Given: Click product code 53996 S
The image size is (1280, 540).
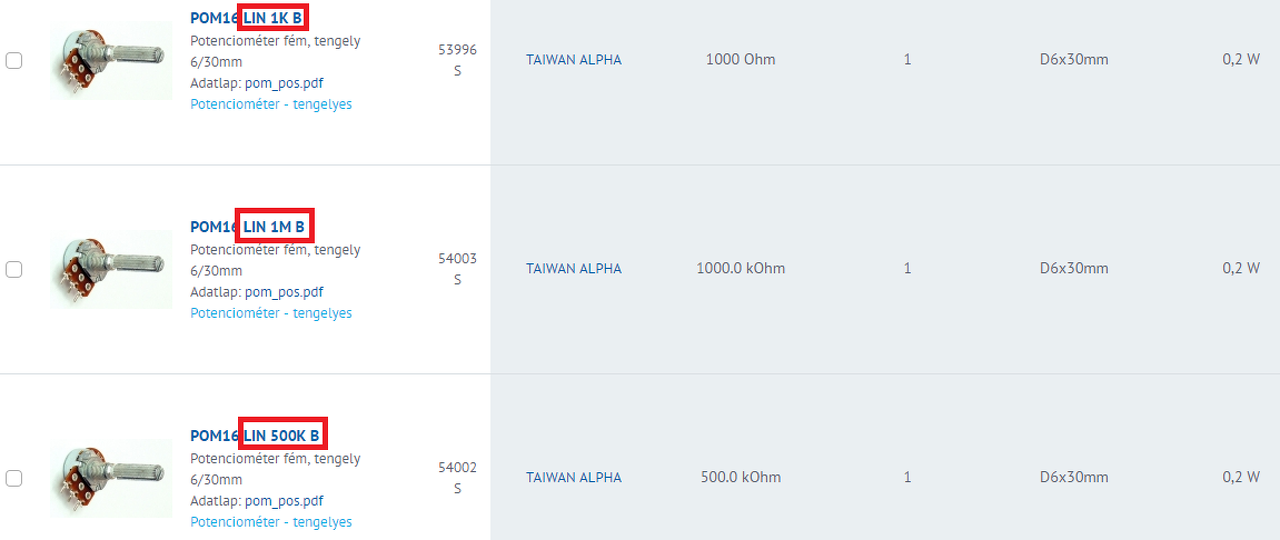Looking at the screenshot, I should pyautogui.click(x=458, y=60).
